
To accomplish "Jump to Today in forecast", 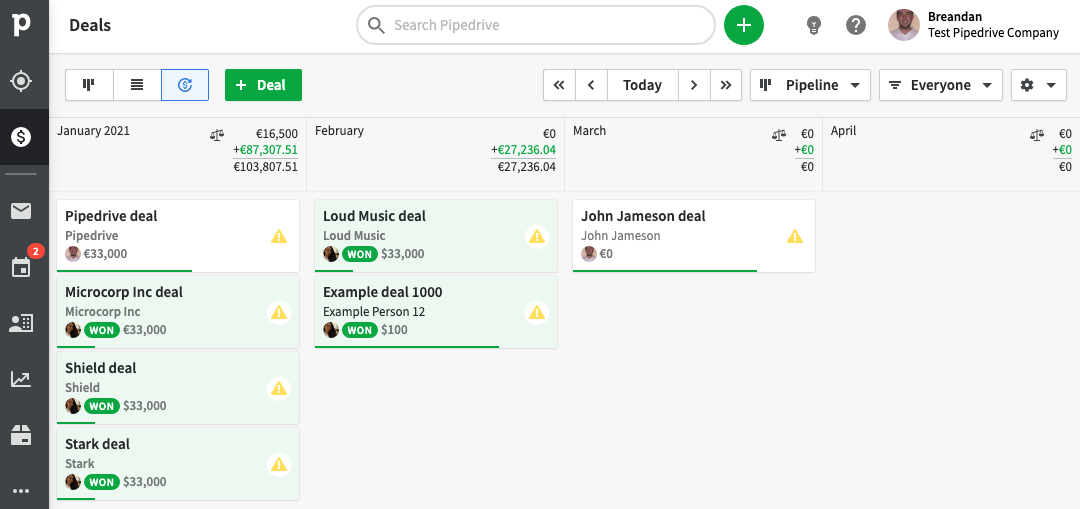I will pyautogui.click(x=642, y=85).
